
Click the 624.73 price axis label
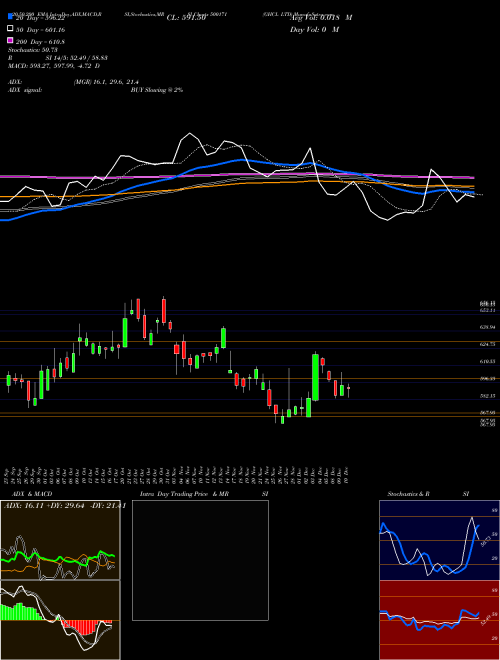pos(487,344)
